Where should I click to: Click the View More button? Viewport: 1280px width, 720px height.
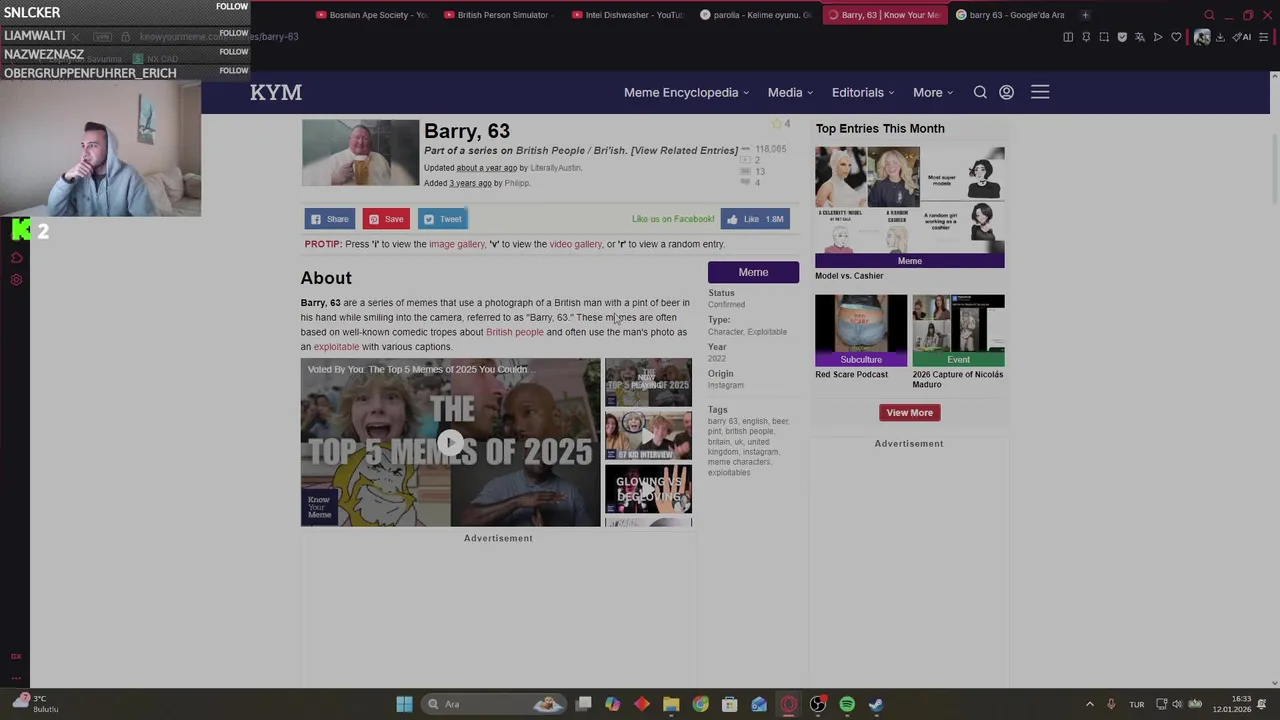pyautogui.click(x=909, y=412)
